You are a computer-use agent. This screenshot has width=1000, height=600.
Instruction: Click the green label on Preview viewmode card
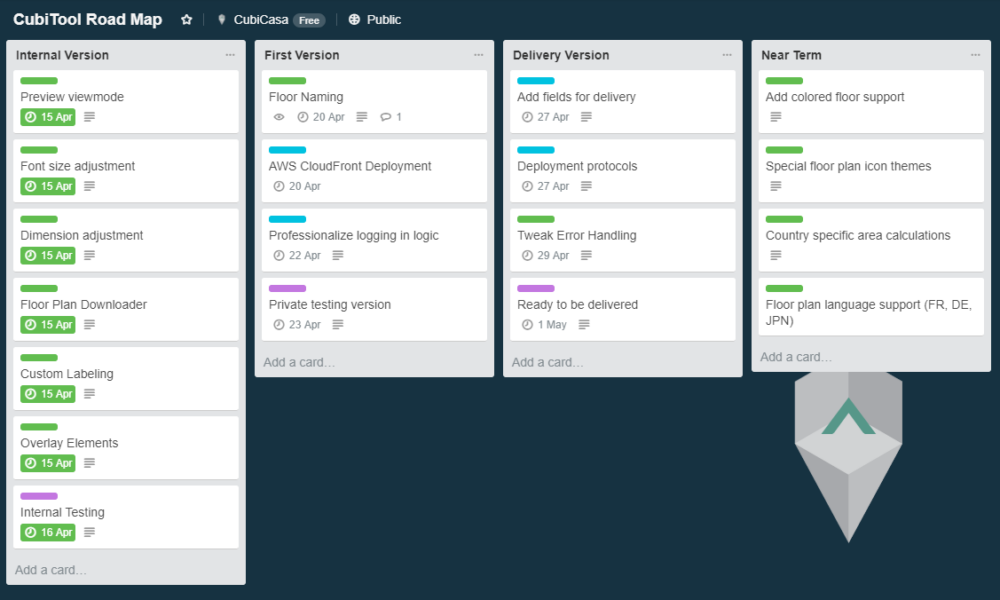click(x=39, y=81)
